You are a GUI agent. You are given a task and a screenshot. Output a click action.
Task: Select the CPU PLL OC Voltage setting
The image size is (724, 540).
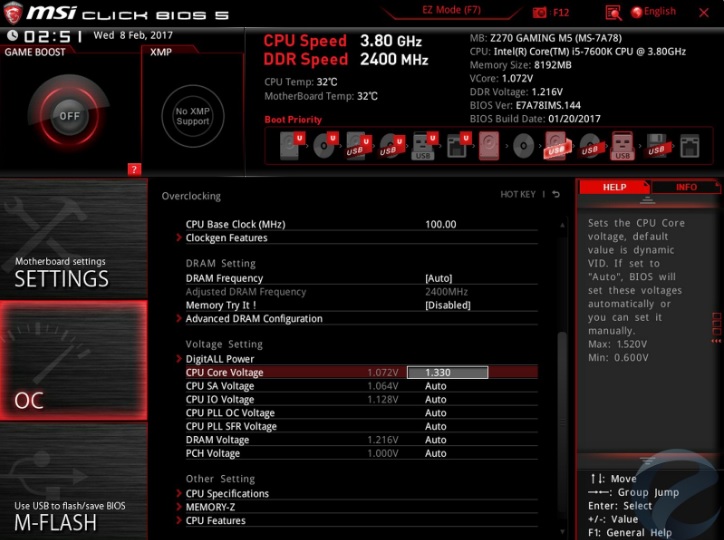pos(362,413)
